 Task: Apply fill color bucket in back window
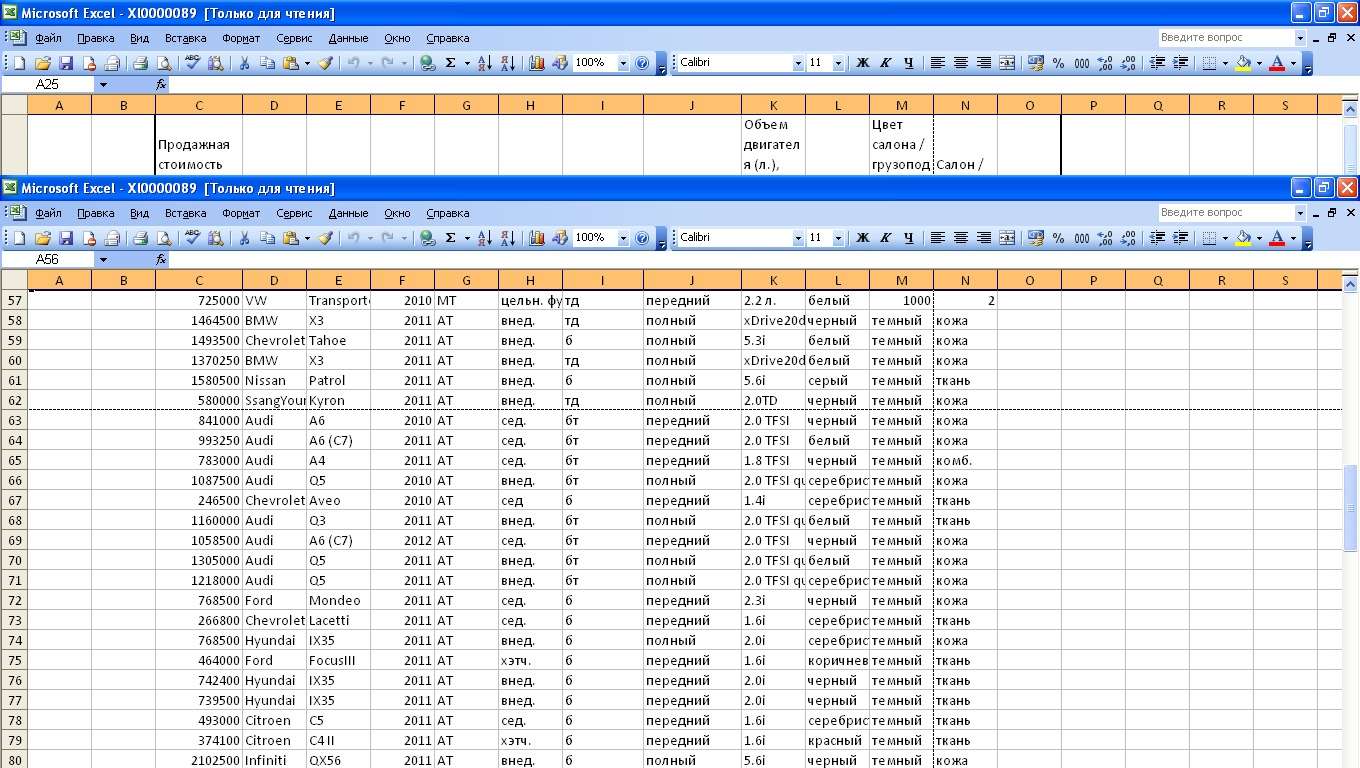tap(1243, 63)
